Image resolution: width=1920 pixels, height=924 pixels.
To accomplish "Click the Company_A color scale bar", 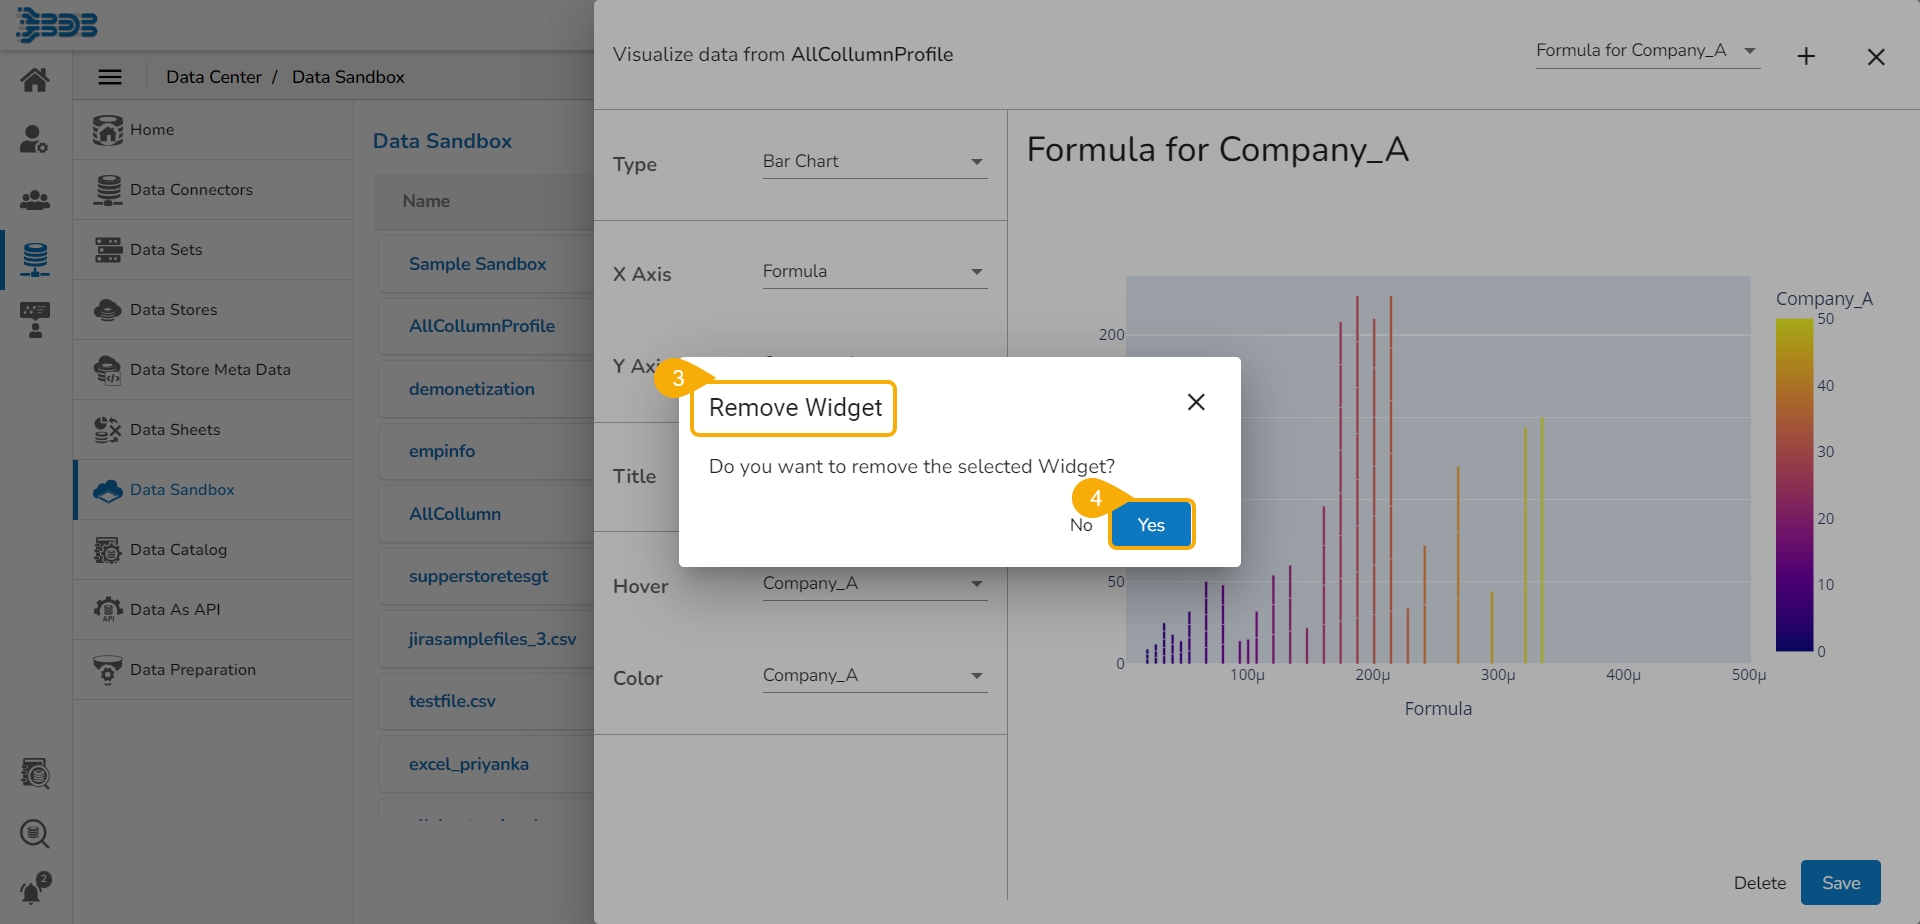I will pyautogui.click(x=1794, y=485).
